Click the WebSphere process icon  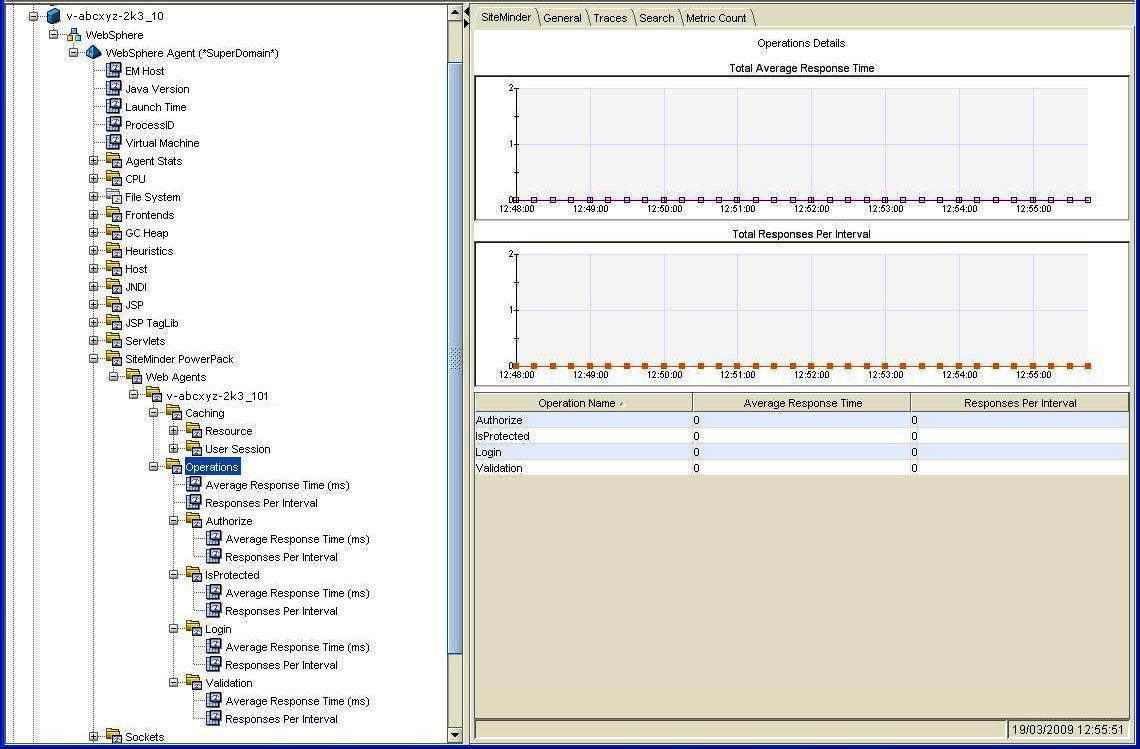coord(74,35)
